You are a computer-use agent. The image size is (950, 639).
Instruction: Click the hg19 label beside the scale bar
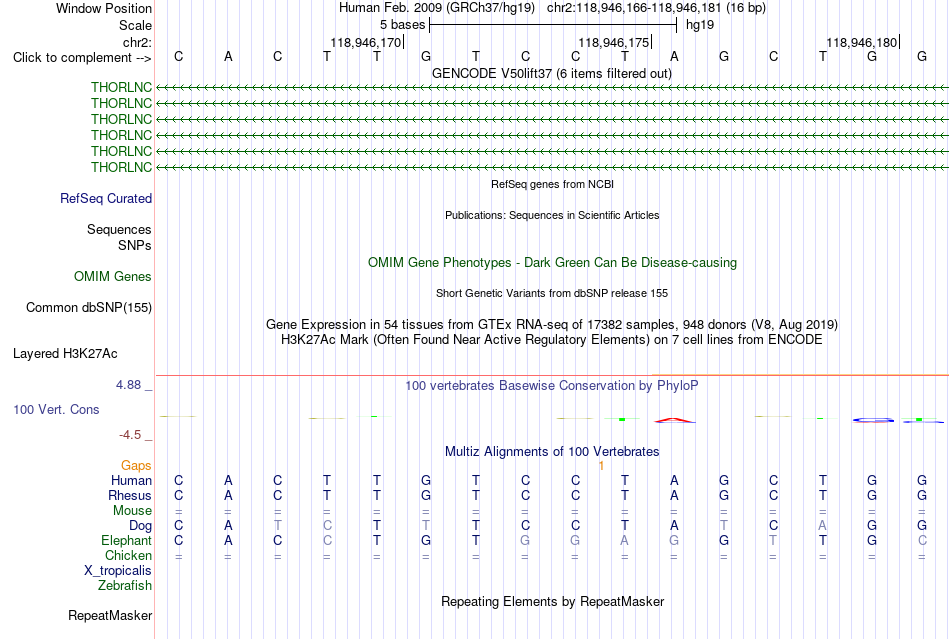pyautogui.click(x=700, y=25)
